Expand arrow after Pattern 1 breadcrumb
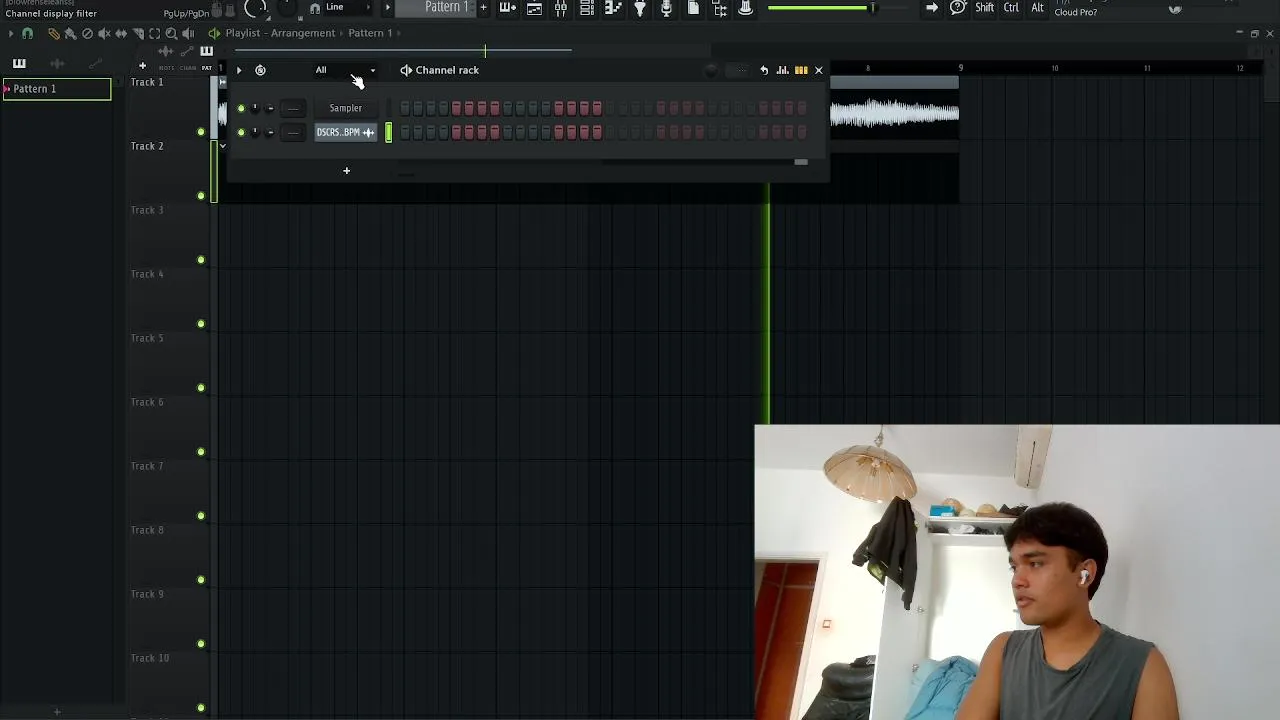The width and height of the screenshot is (1280, 720). (399, 33)
